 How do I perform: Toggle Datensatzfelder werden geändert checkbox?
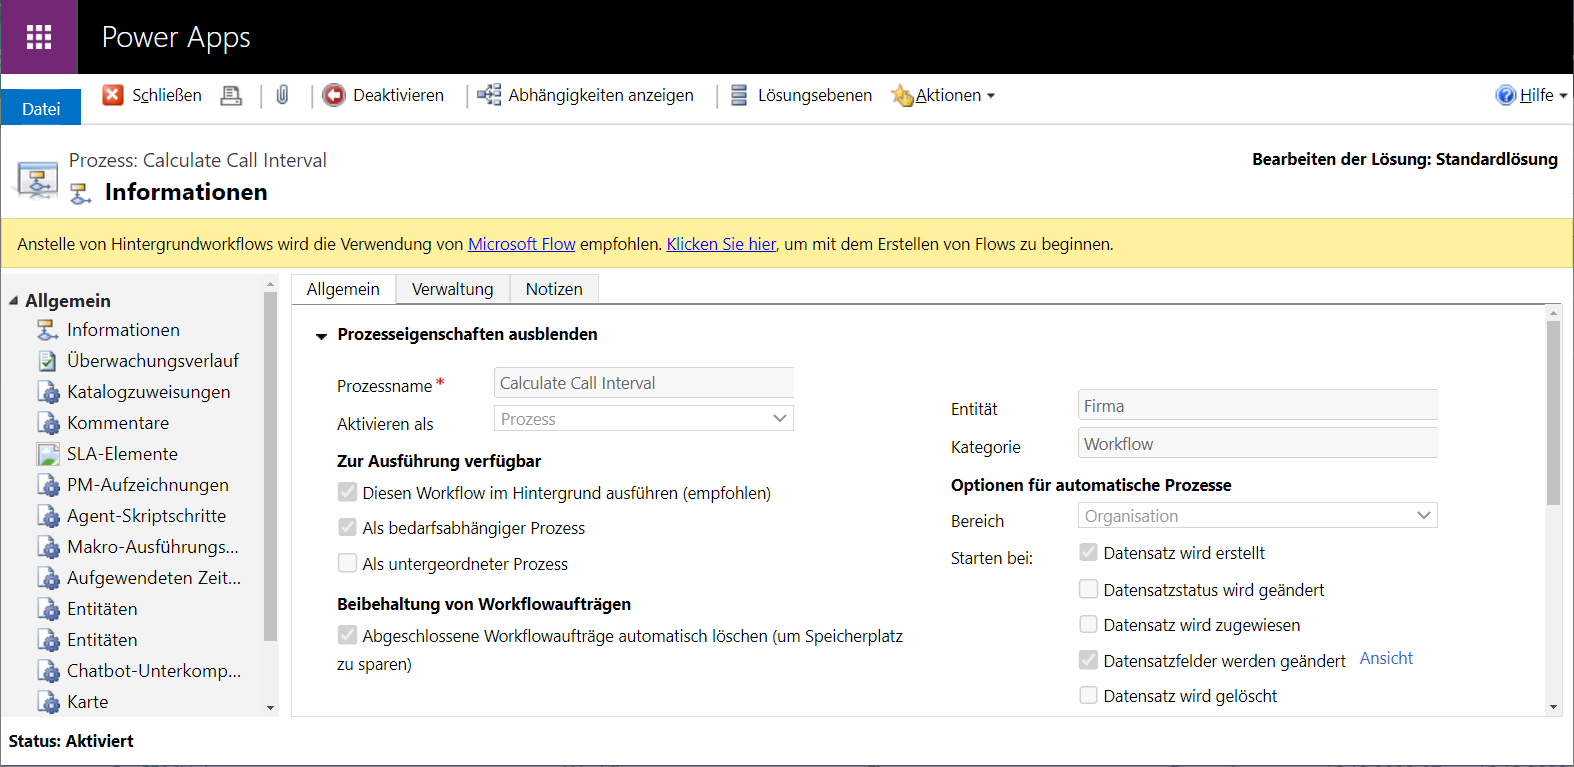point(1088,660)
